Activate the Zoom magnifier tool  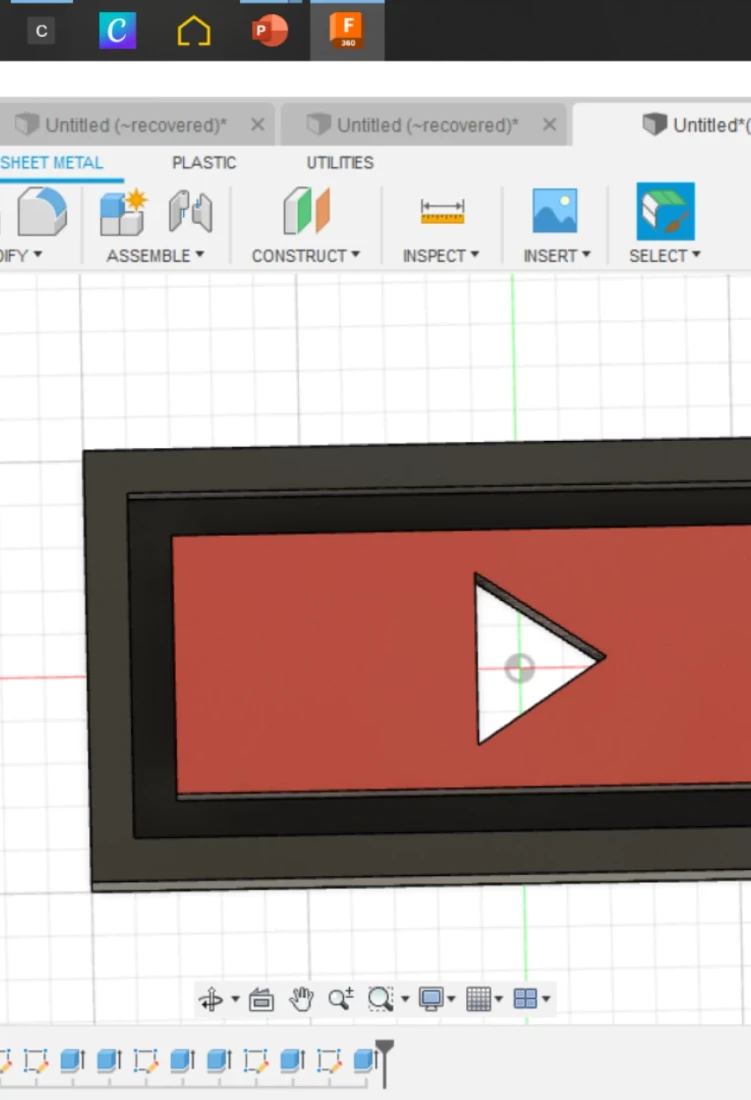(x=341, y=998)
